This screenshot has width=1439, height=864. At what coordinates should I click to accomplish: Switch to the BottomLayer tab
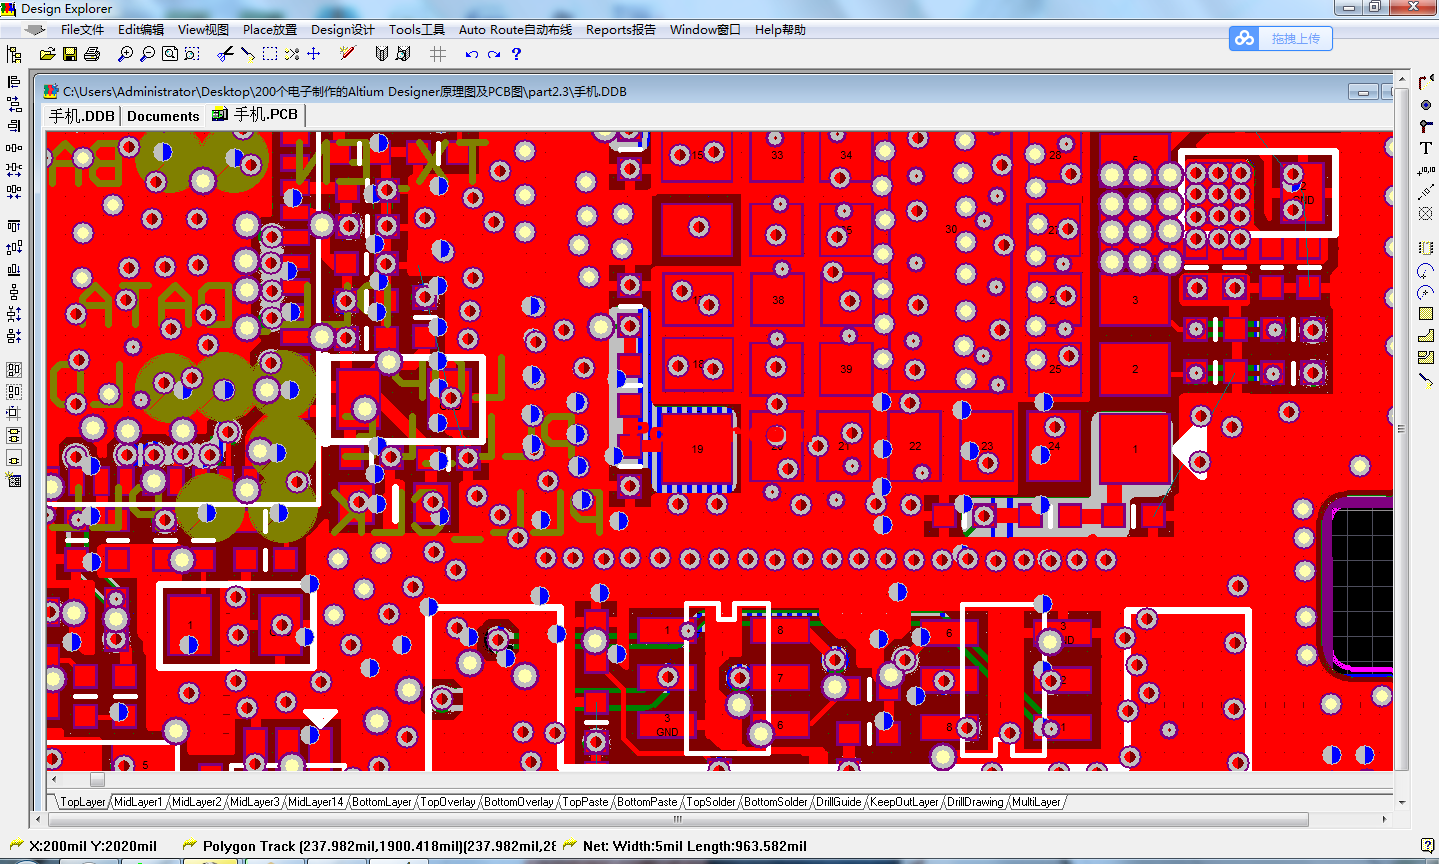[382, 802]
